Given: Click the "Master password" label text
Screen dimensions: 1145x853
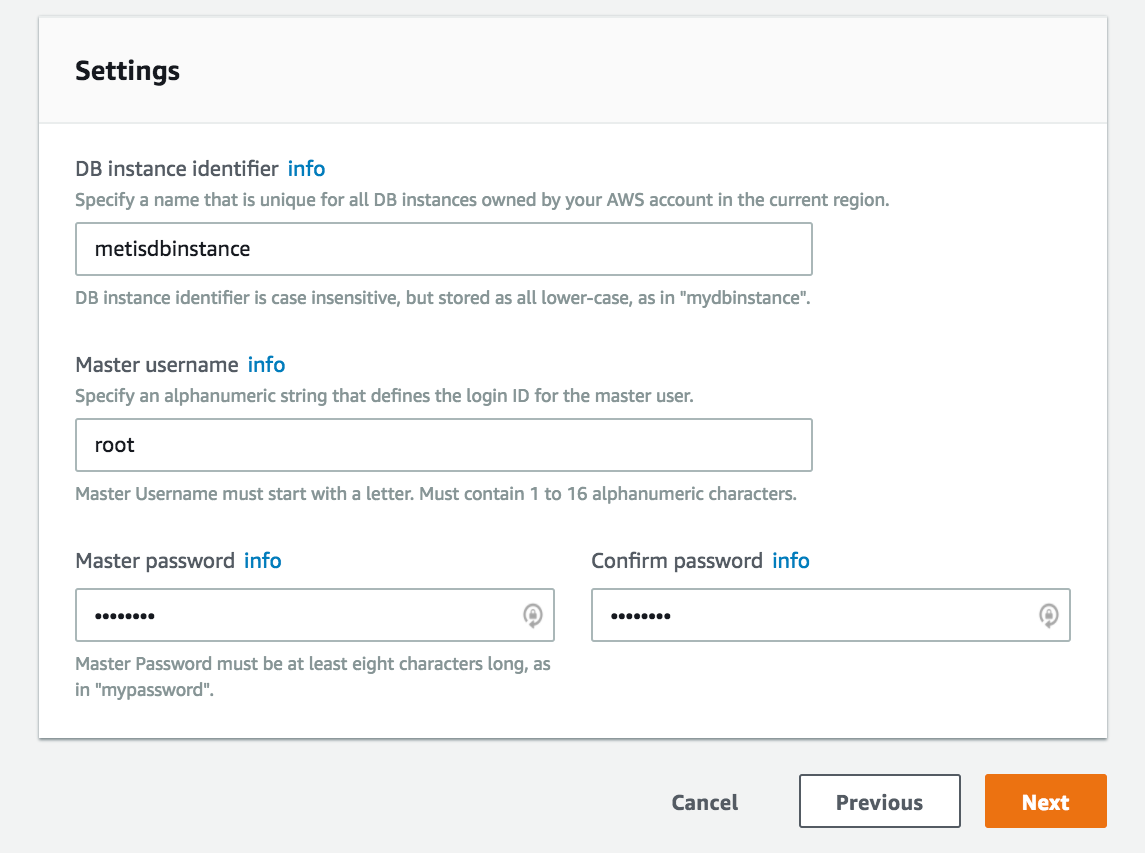Looking at the screenshot, I should (x=155, y=561).
